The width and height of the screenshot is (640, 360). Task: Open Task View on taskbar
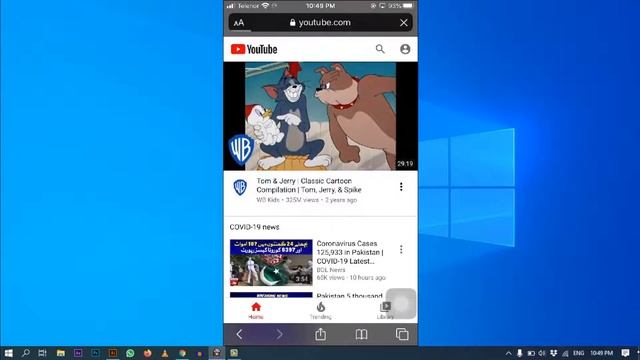pyautogui.click(x=42, y=353)
